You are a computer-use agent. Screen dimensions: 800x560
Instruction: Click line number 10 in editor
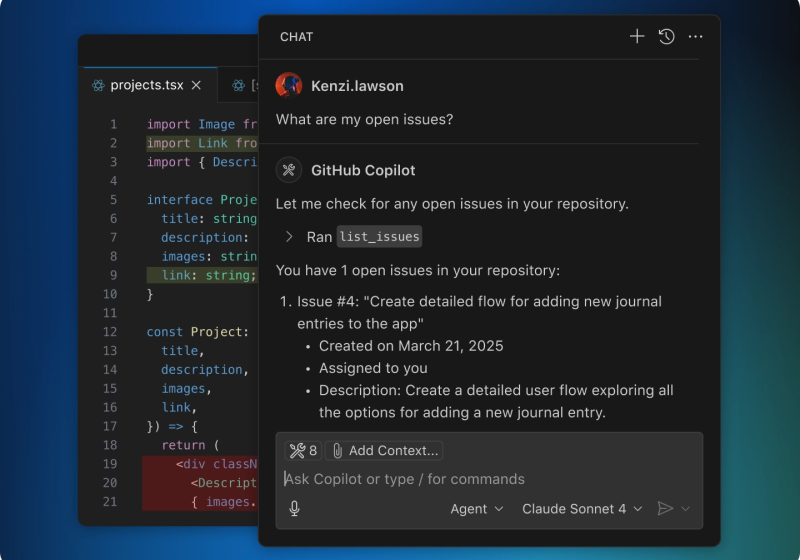(110, 294)
